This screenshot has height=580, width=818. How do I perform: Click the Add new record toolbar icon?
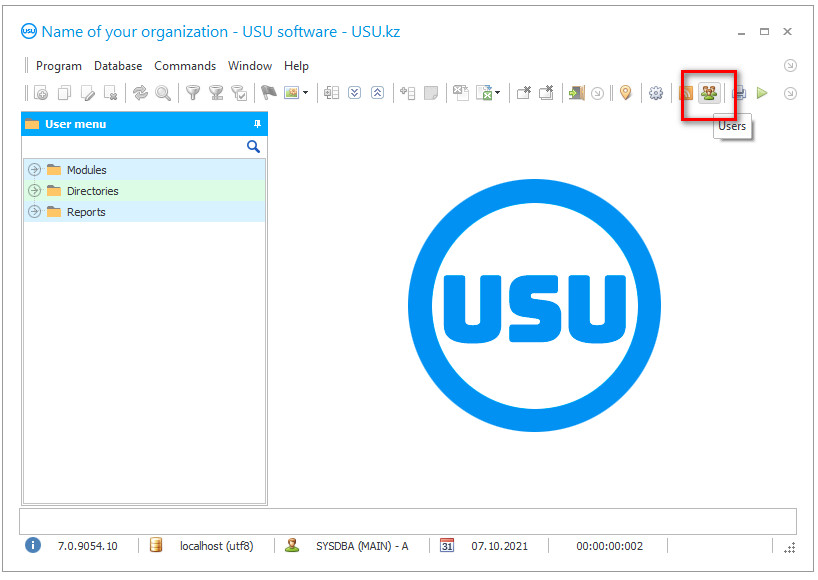coord(41,93)
